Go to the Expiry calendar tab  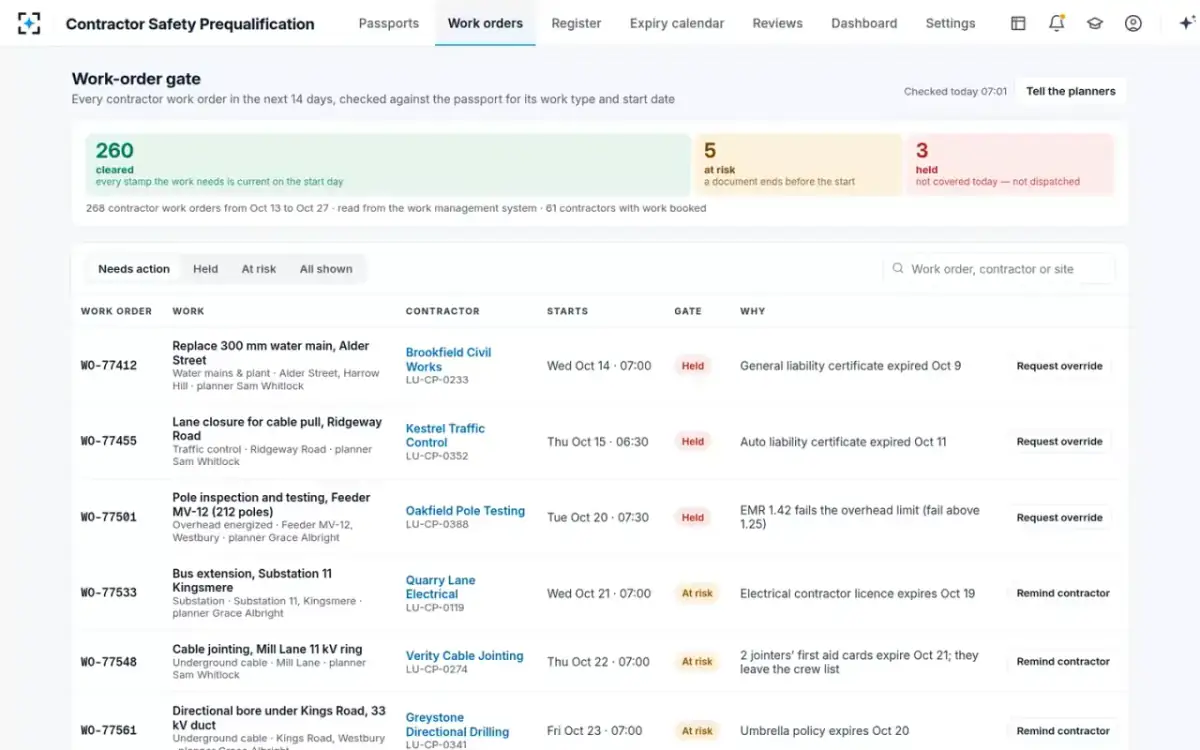(x=677, y=23)
